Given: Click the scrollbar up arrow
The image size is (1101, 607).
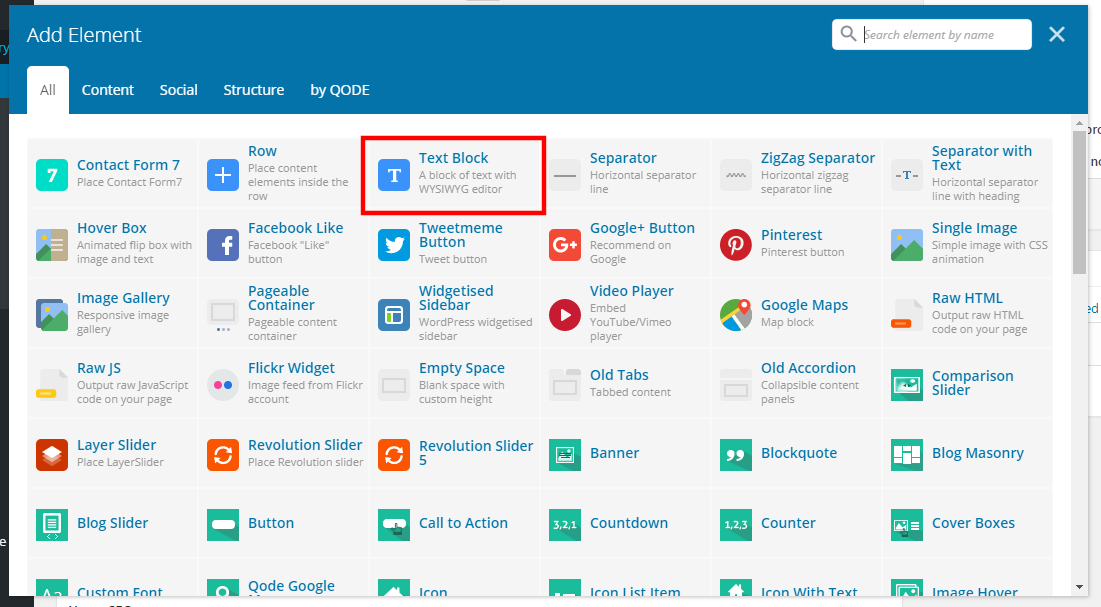Looking at the screenshot, I should [x=1079, y=124].
